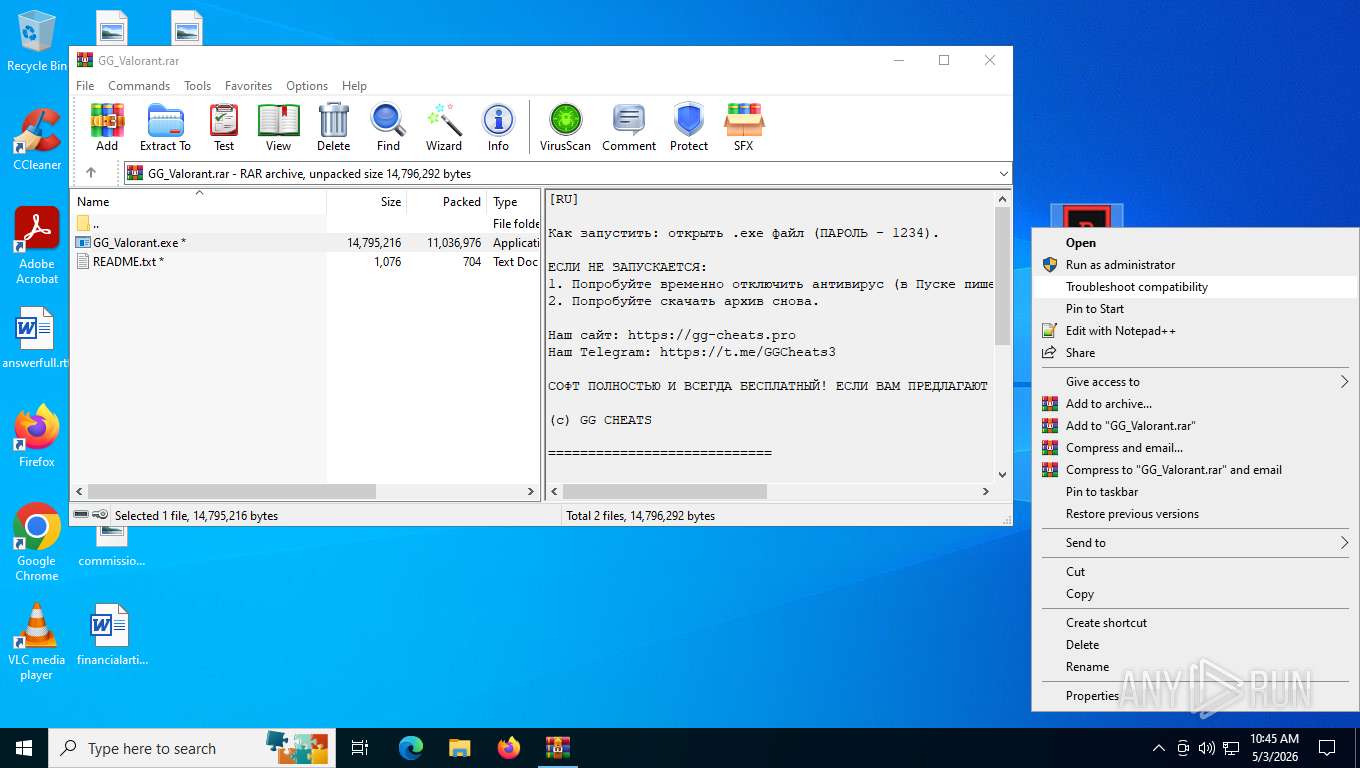This screenshot has height=768, width=1360.
Task: Open Firefox desktop shortcut
Action: coord(37,436)
